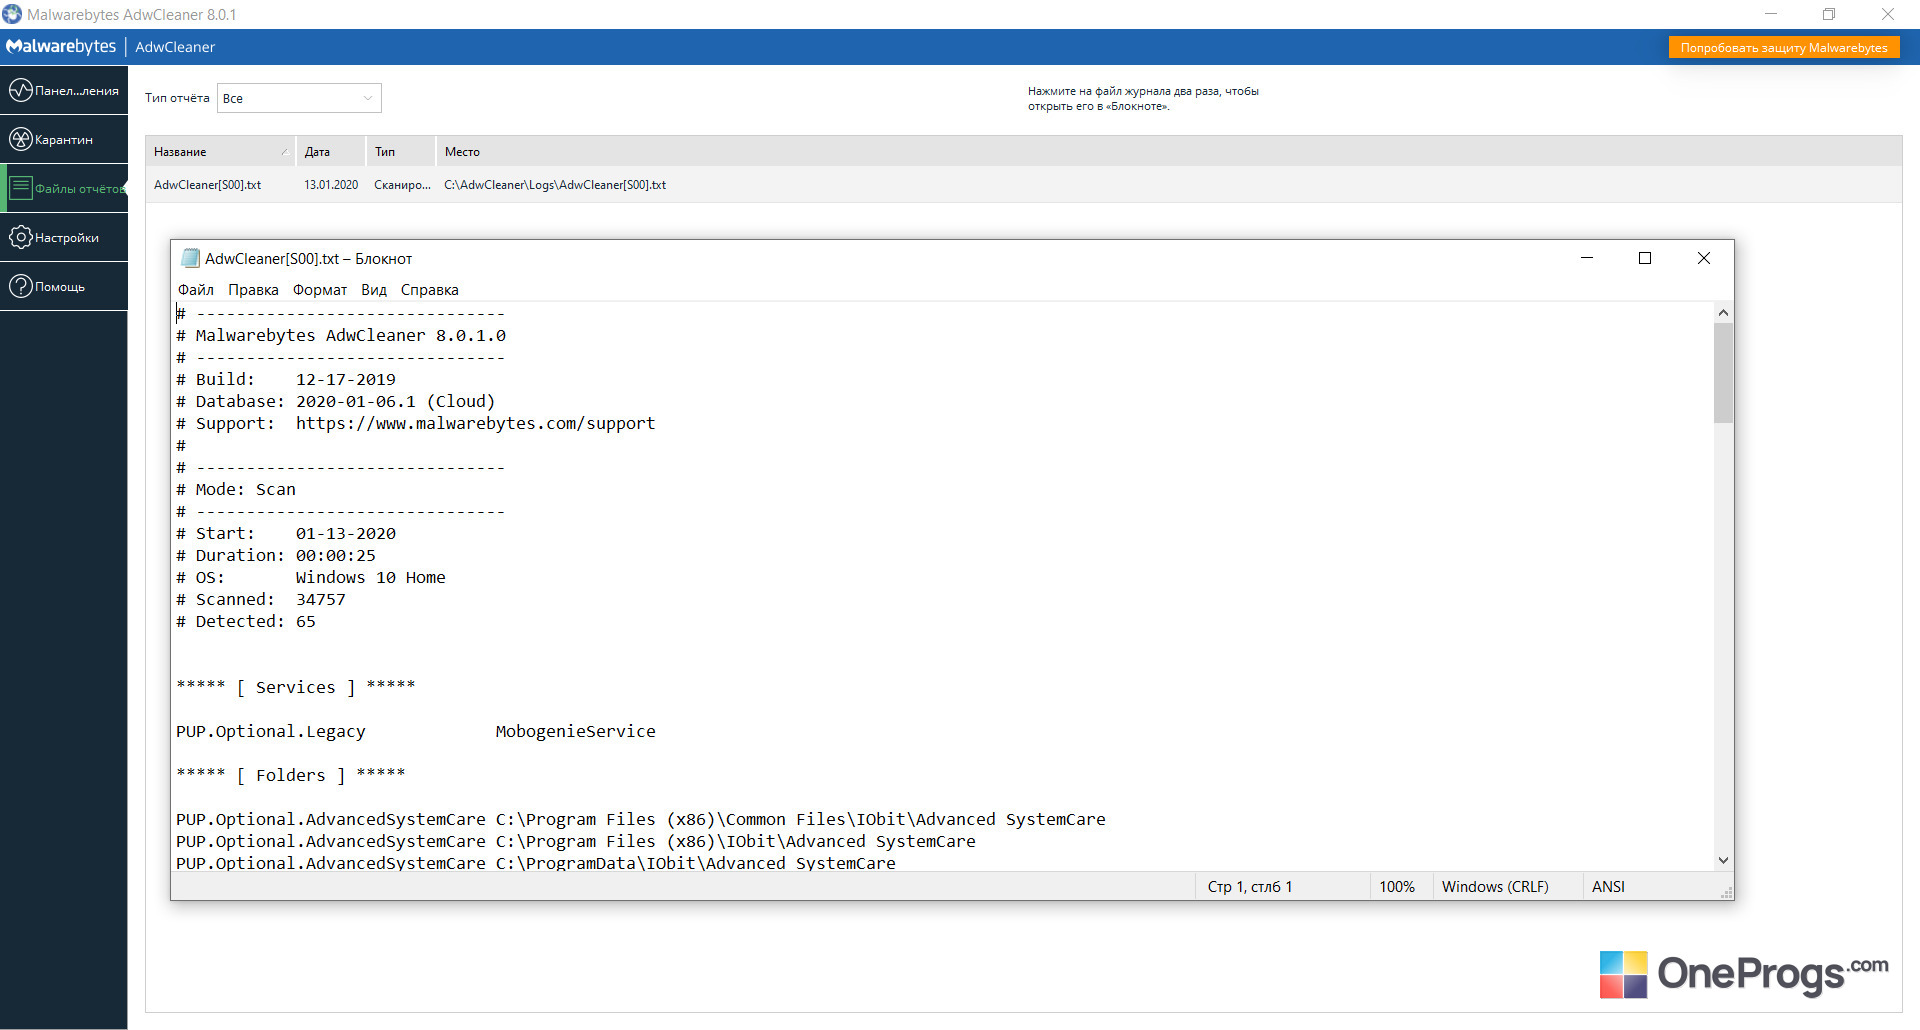Minimize the AdwCleaner main window

coord(1771,14)
